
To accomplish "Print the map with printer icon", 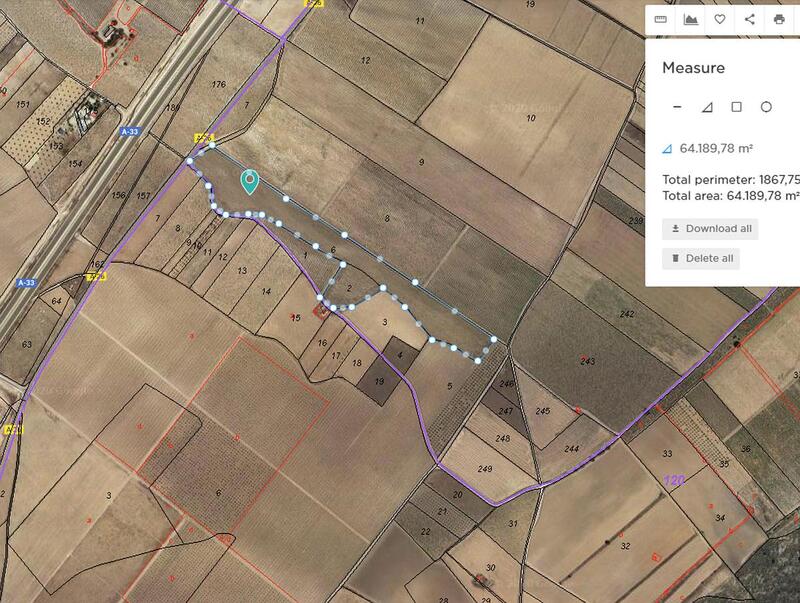I will (x=779, y=19).
